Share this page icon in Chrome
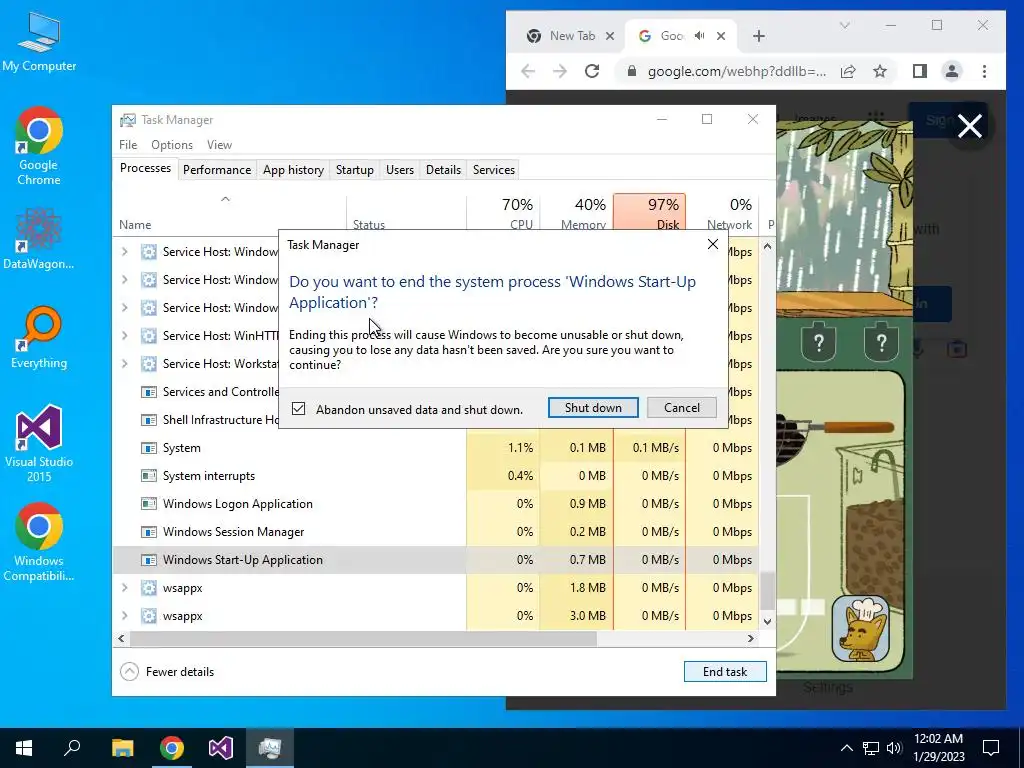This screenshot has height=768, width=1024. 848,71
